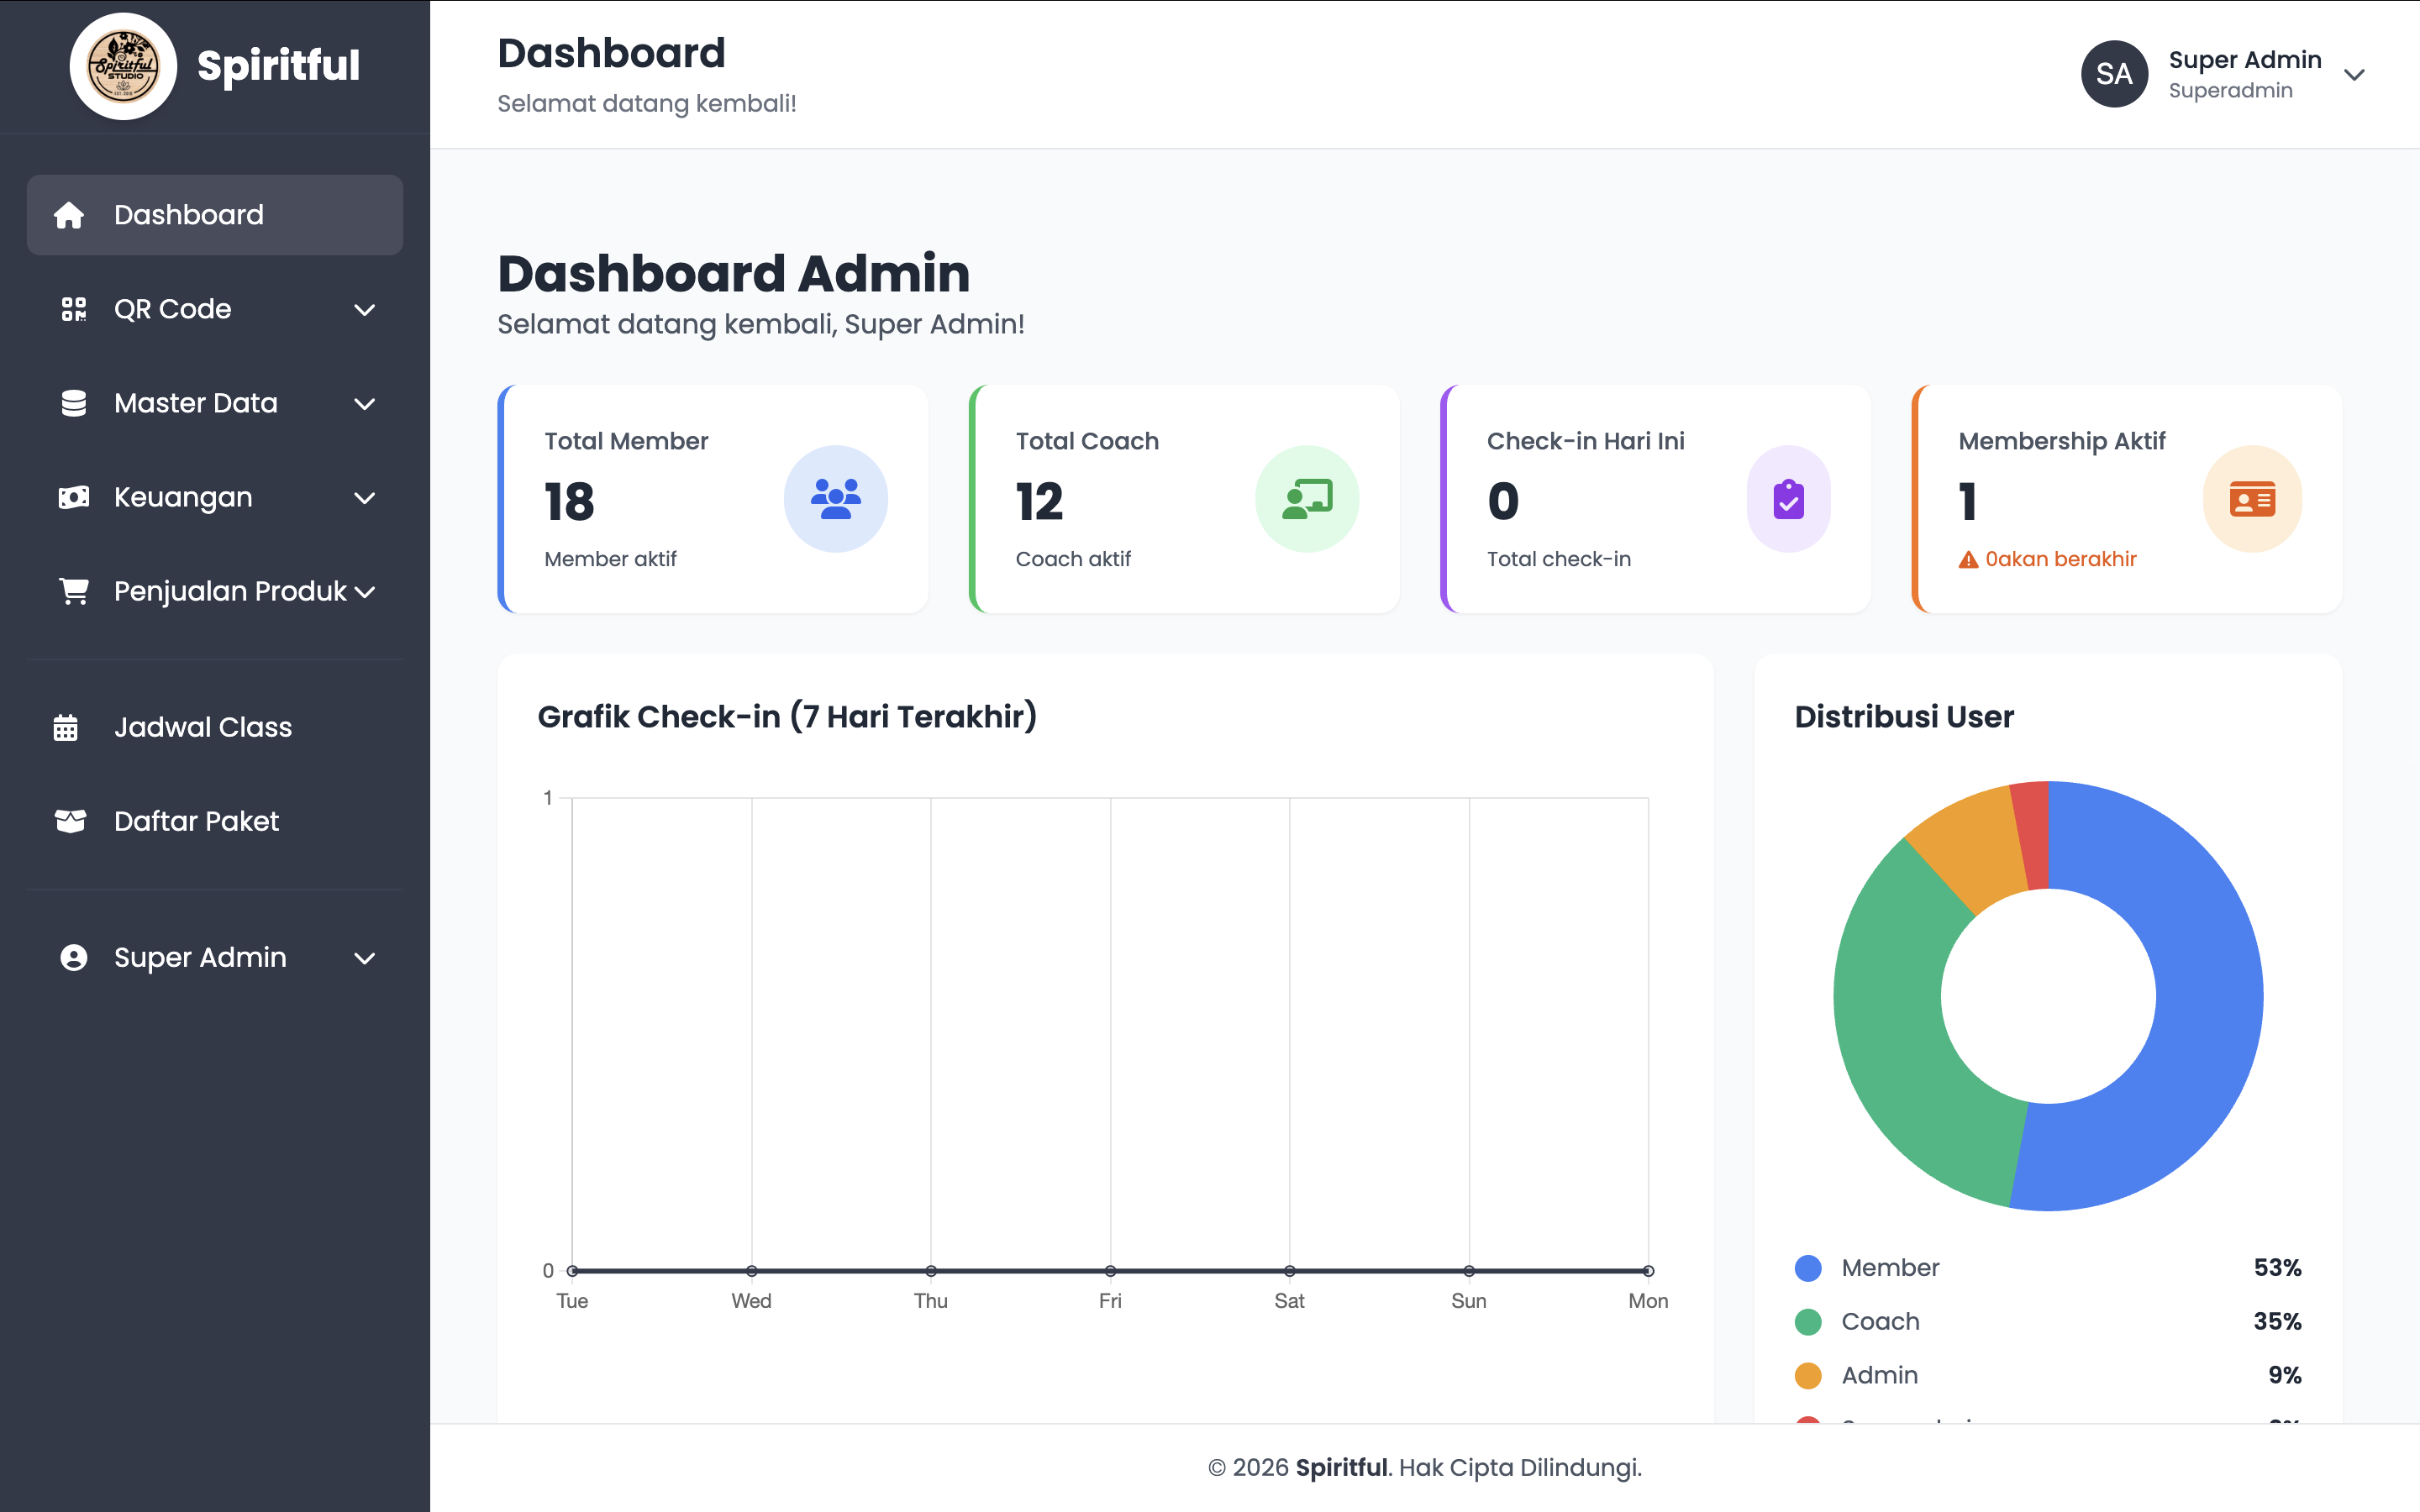Image resolution: width=2420 pixels, height=1512 pixels.
Task: Expand the Super Admin sidebar chevron
Action: (365, 958)
